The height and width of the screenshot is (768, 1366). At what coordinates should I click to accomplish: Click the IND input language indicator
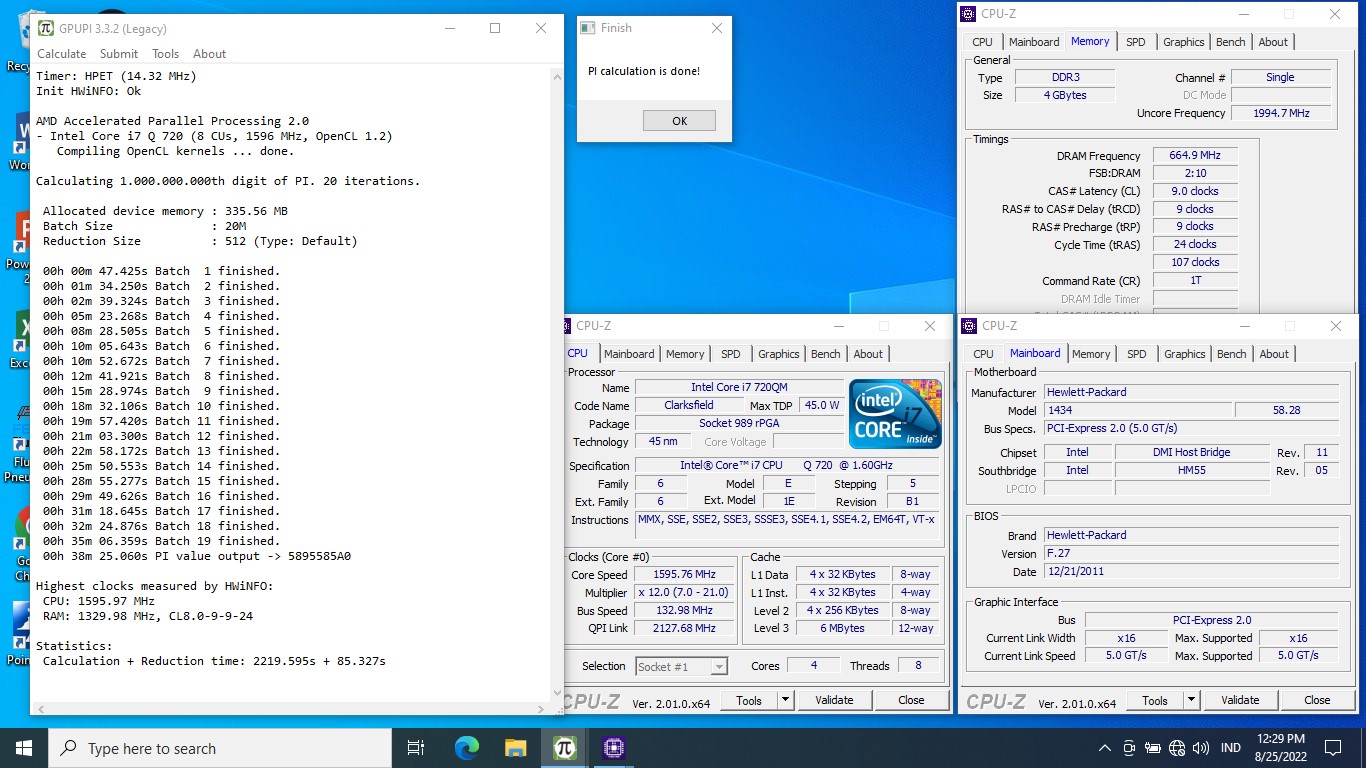pyautogui.click(x=1231, y=748)
